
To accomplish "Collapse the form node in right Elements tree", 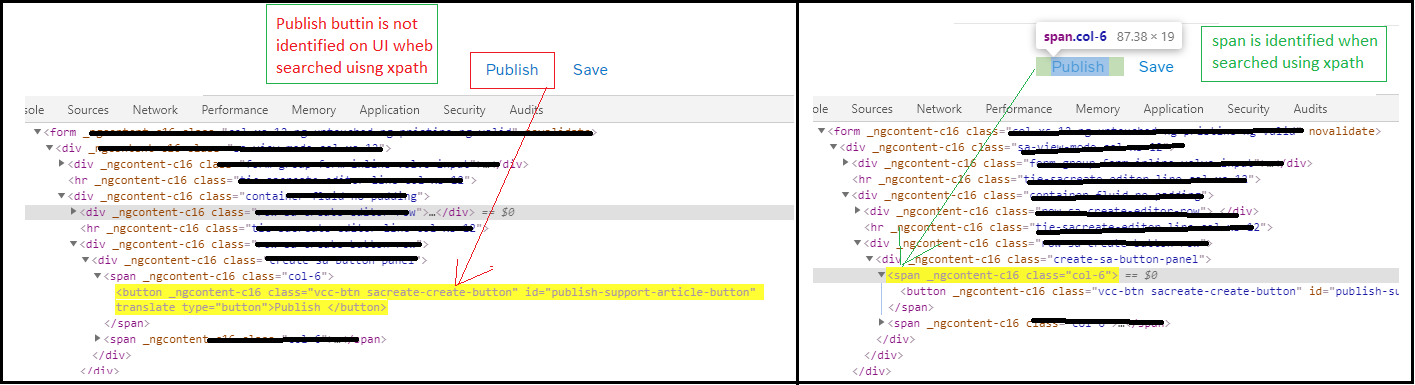I will point(821,131).
